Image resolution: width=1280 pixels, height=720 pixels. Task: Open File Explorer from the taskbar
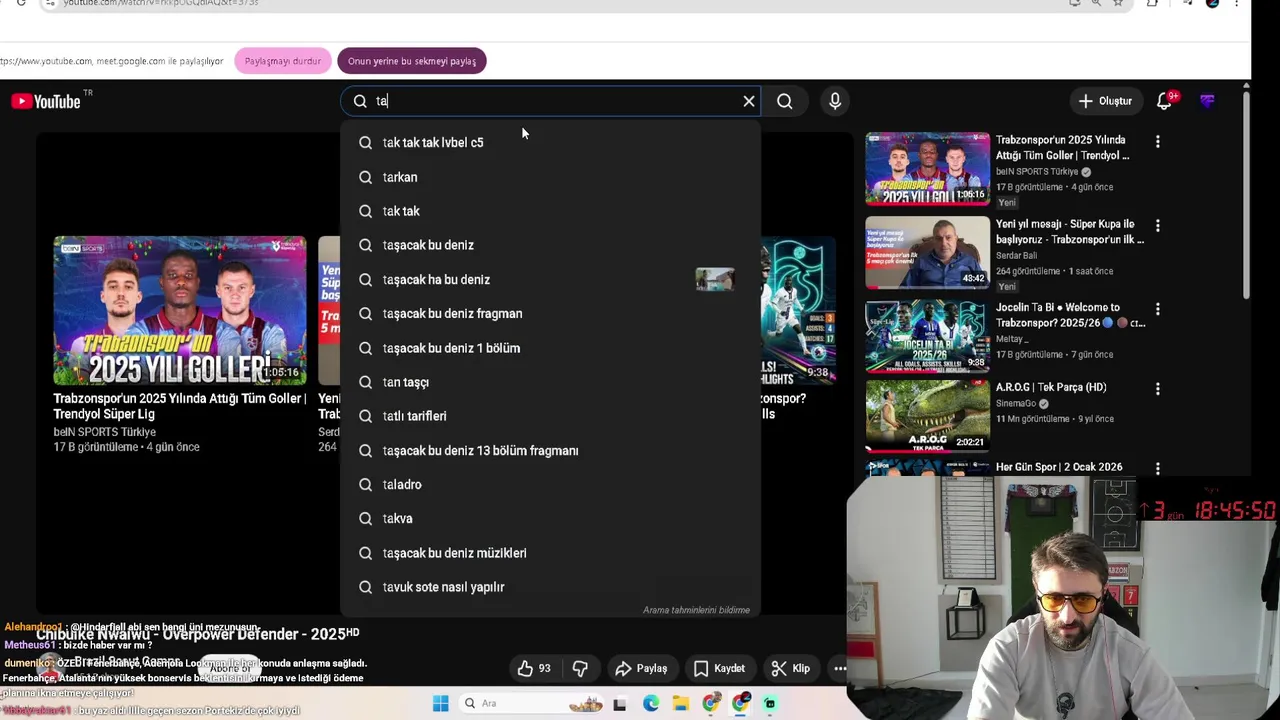coord(680,704)
